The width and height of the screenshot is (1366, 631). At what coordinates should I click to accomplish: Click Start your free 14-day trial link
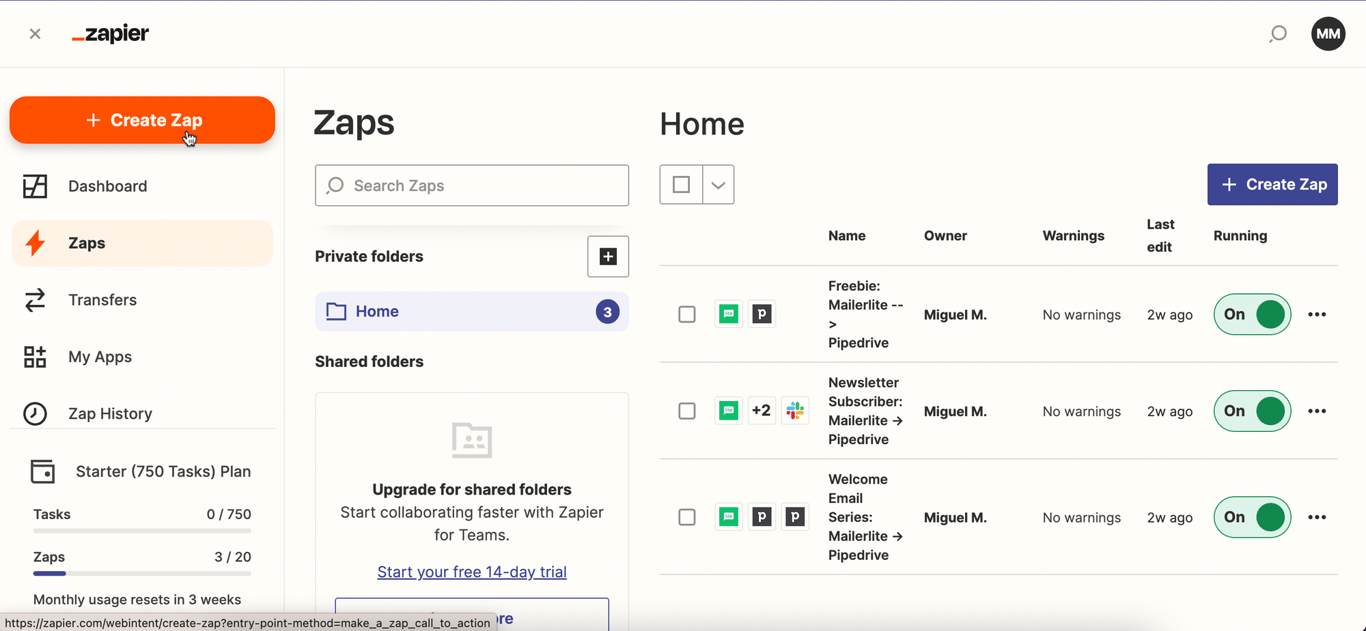click(x=472, y=572)
